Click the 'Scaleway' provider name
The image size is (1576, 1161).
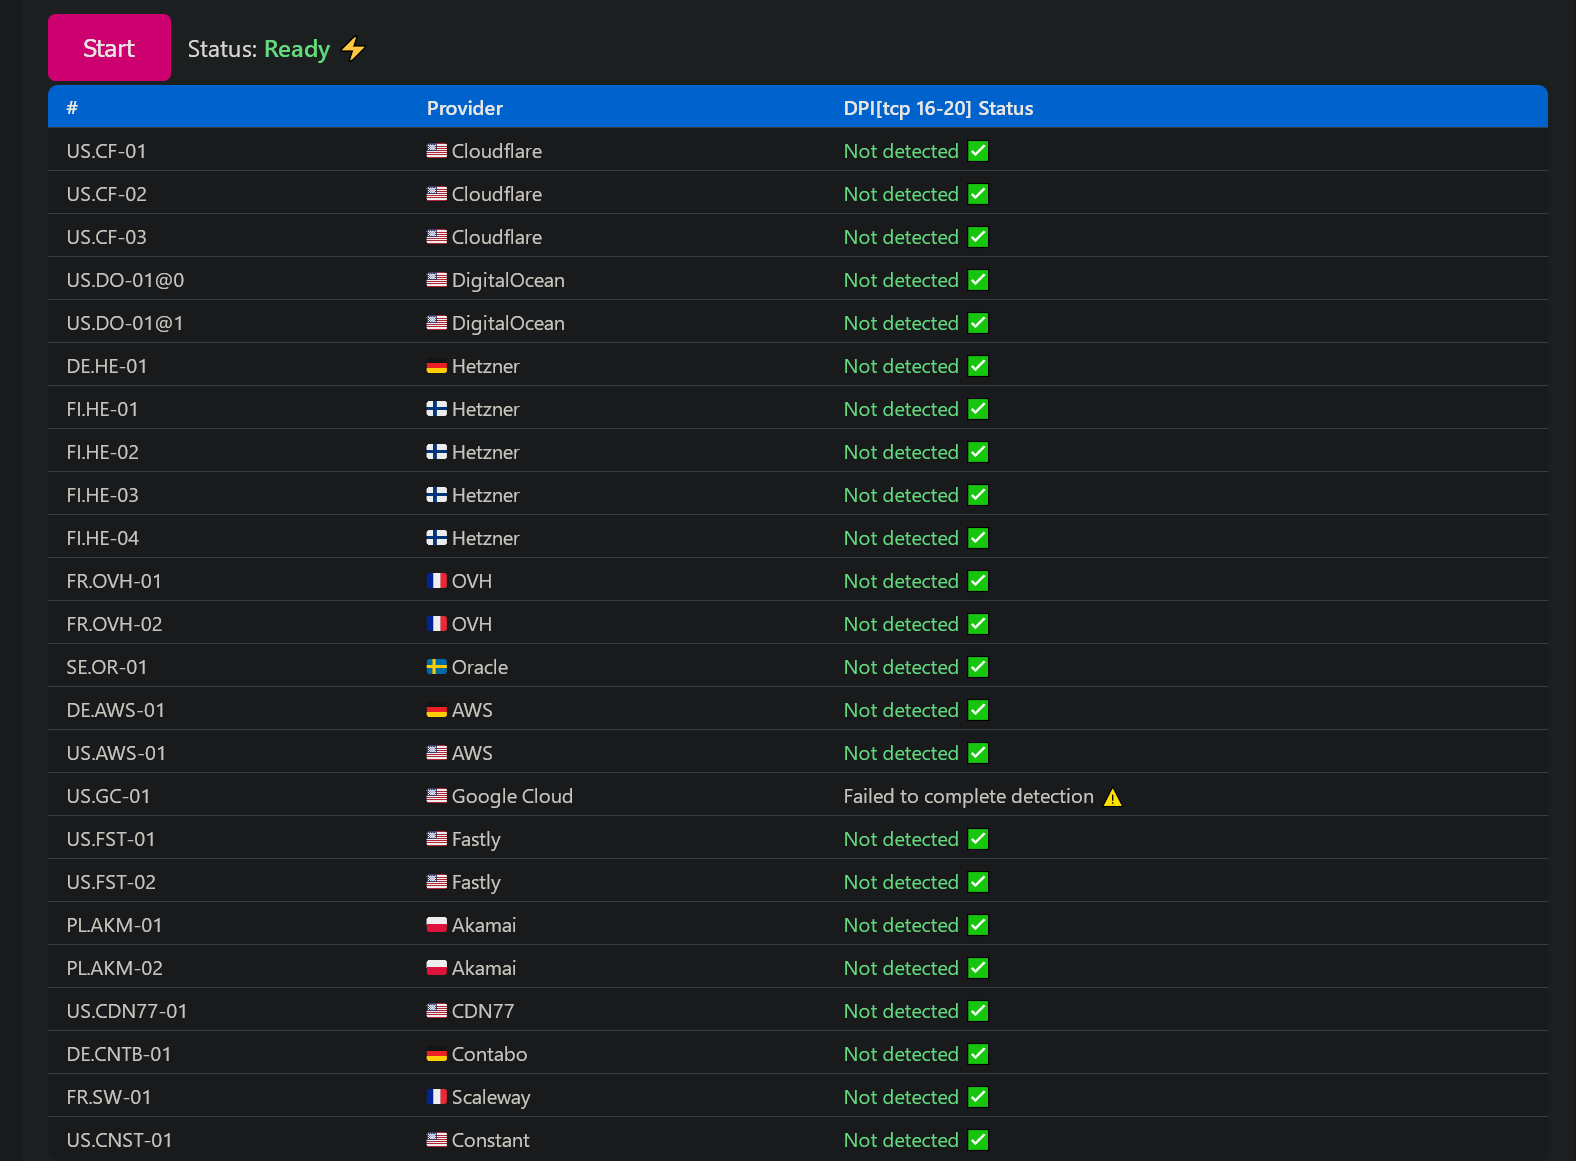coord(491,1097)
